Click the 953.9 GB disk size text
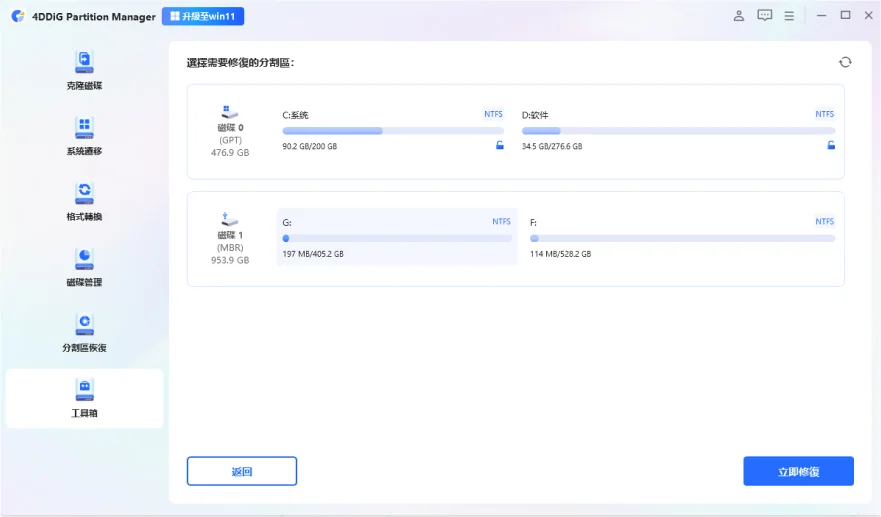881x517 pixels. [x=230, y=260]
